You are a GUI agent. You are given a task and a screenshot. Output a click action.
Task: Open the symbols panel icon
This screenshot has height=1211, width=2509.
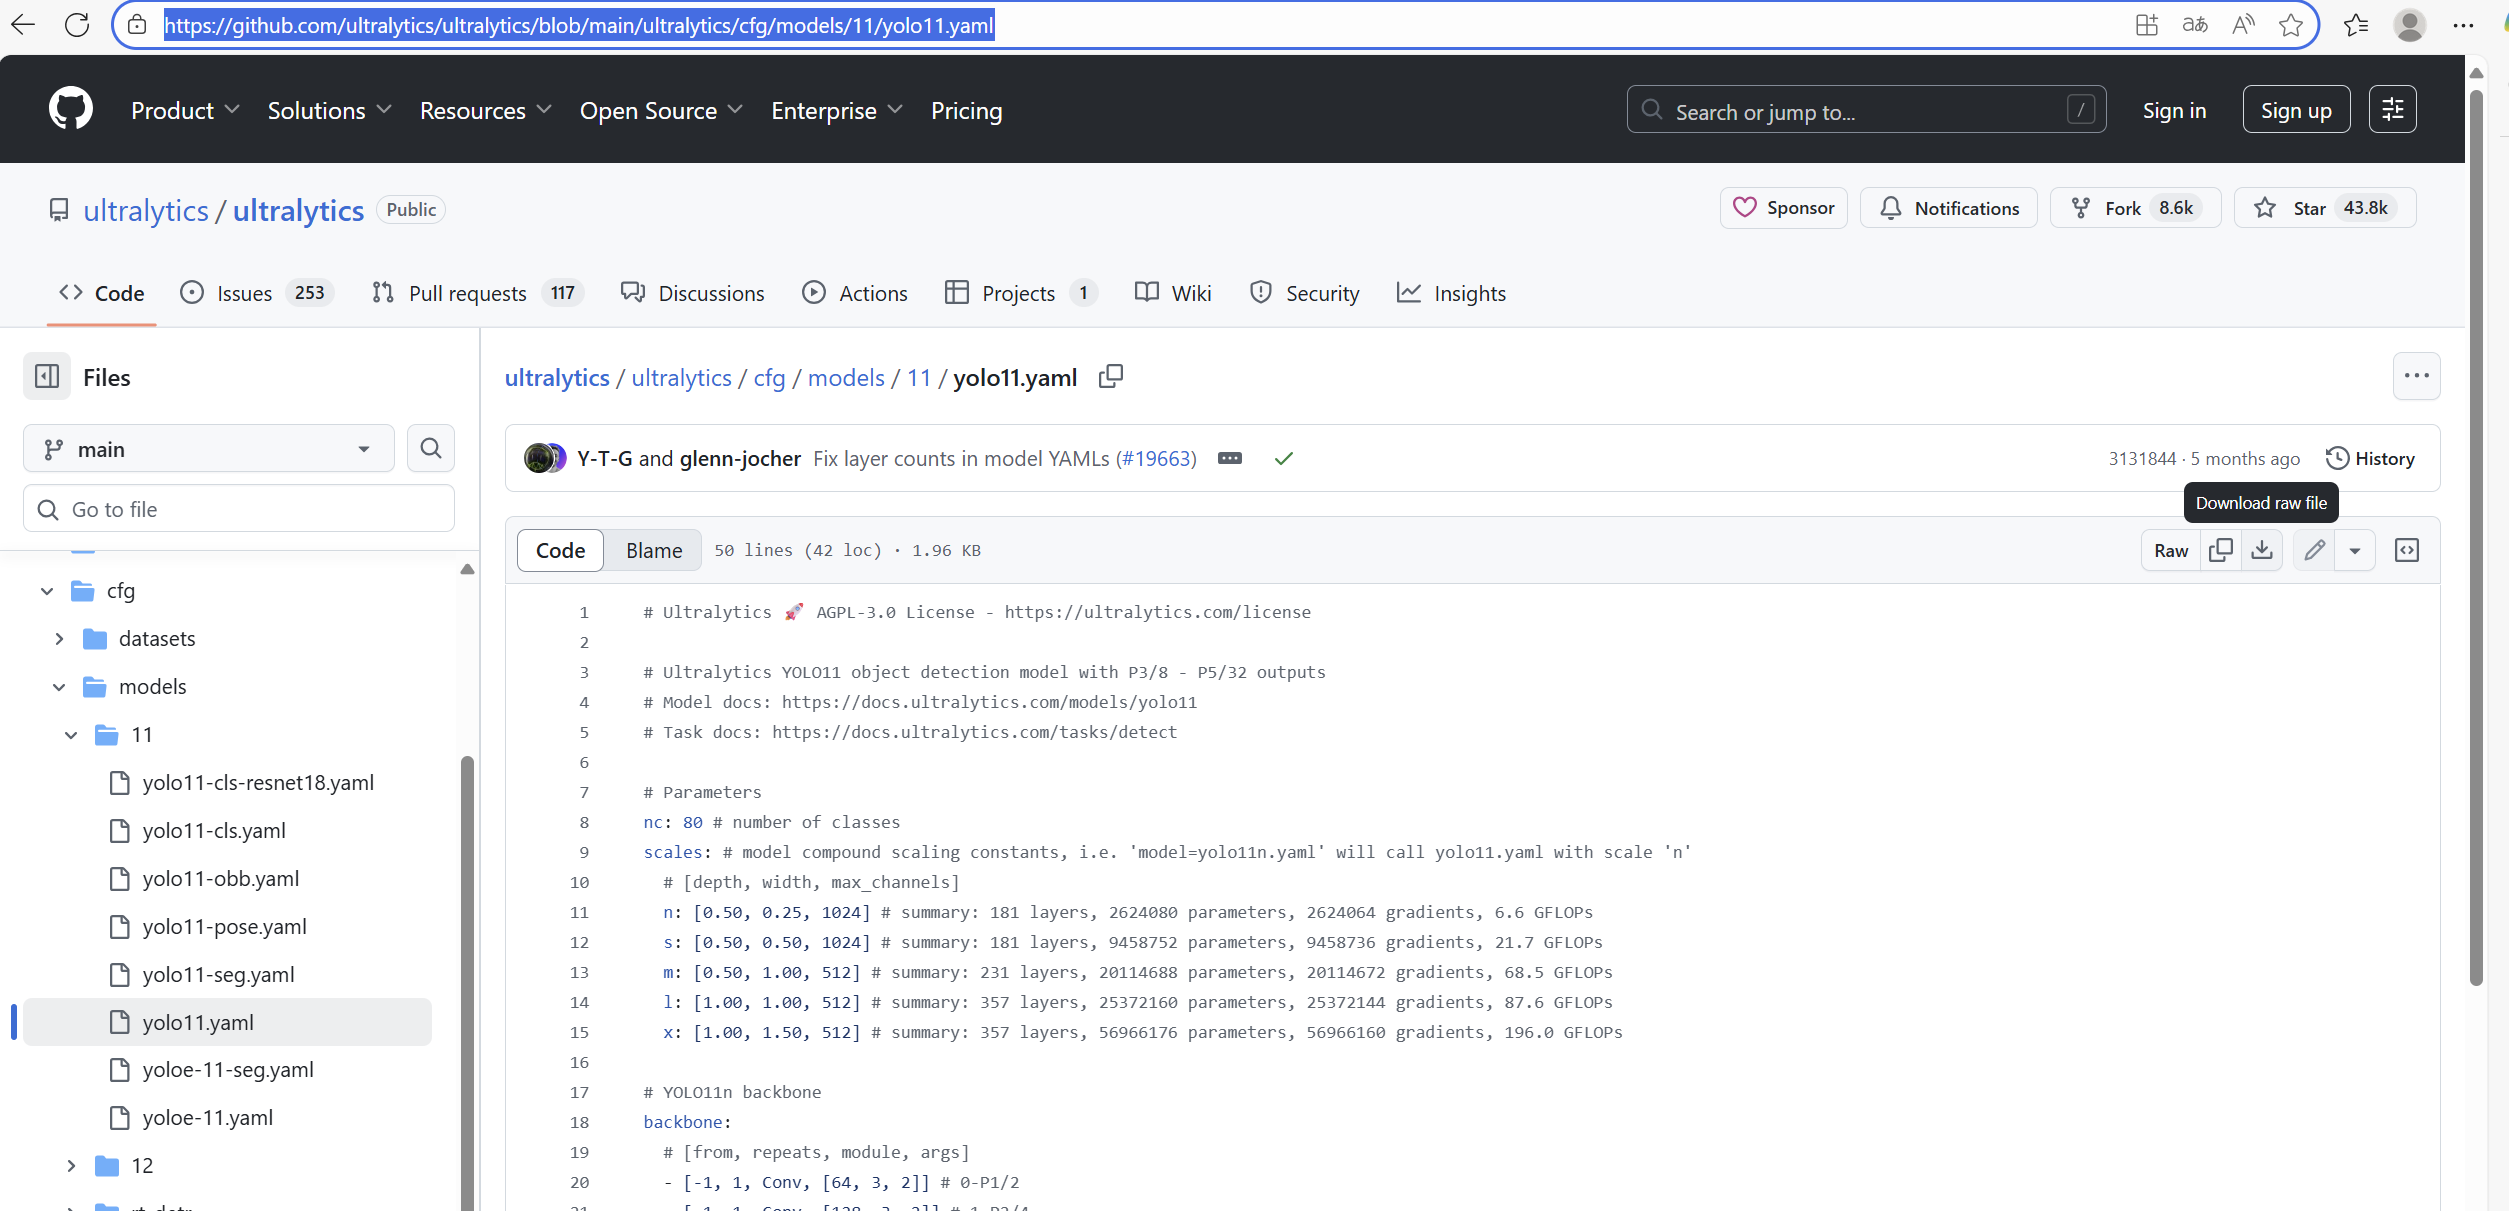pyautogui.click(x=2406, y=550)
